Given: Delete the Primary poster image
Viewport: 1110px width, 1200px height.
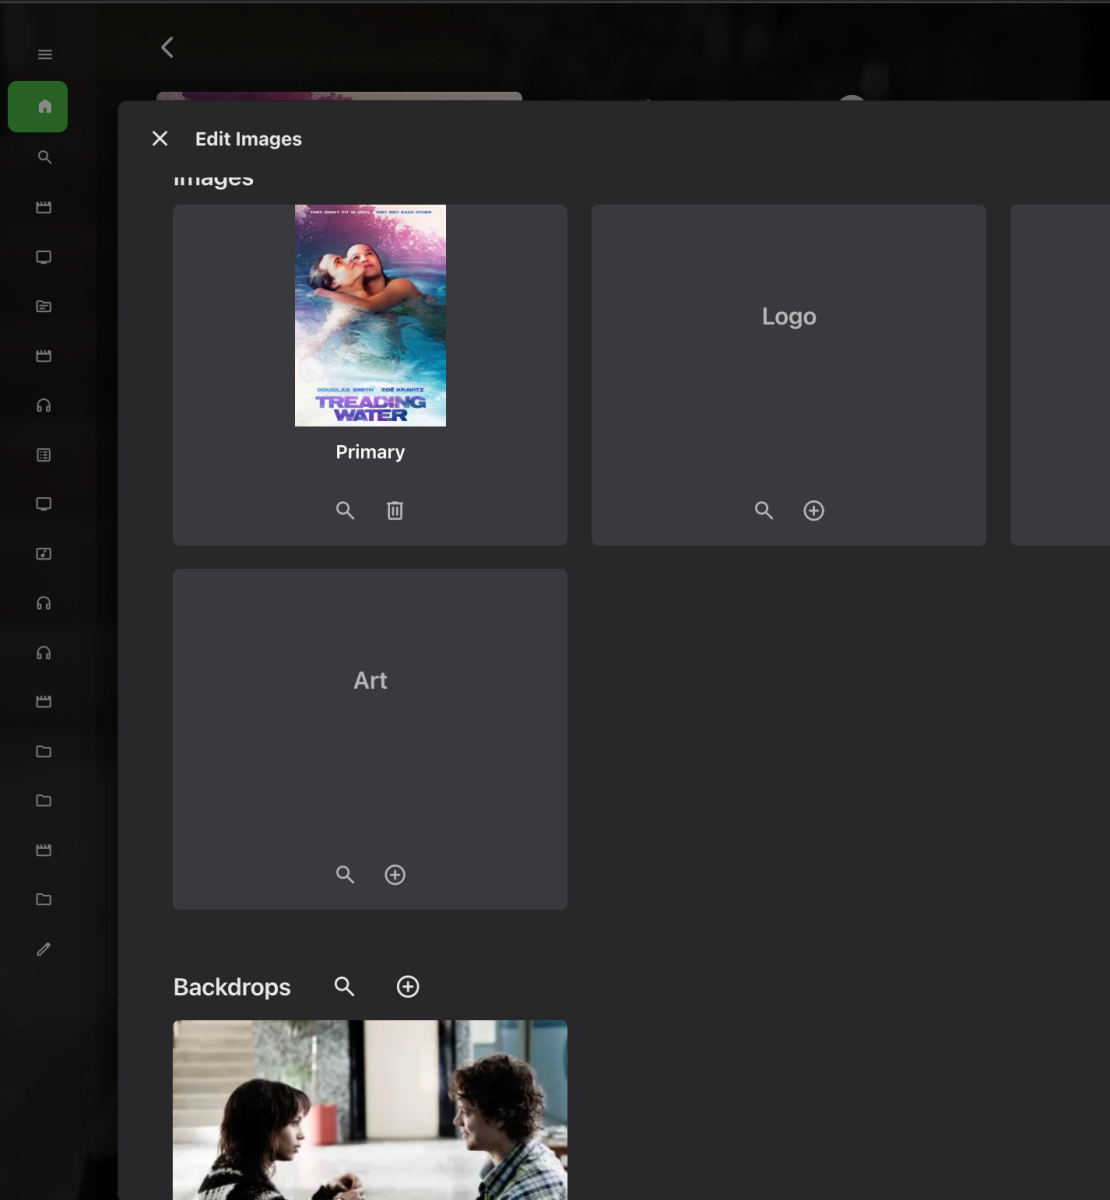Looking at the screenshot, I should click(x=395, y=511).
